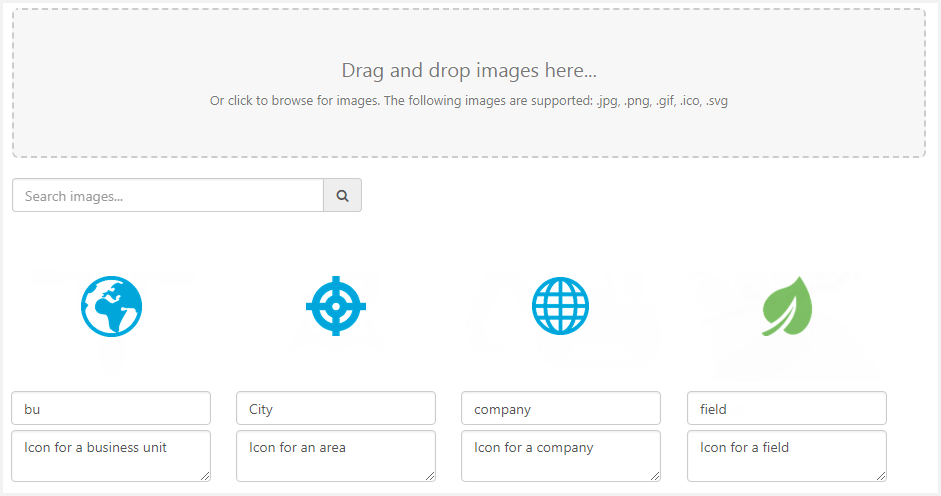
Task: Select the Earth globe icon for bu
Action: (112, 306)
